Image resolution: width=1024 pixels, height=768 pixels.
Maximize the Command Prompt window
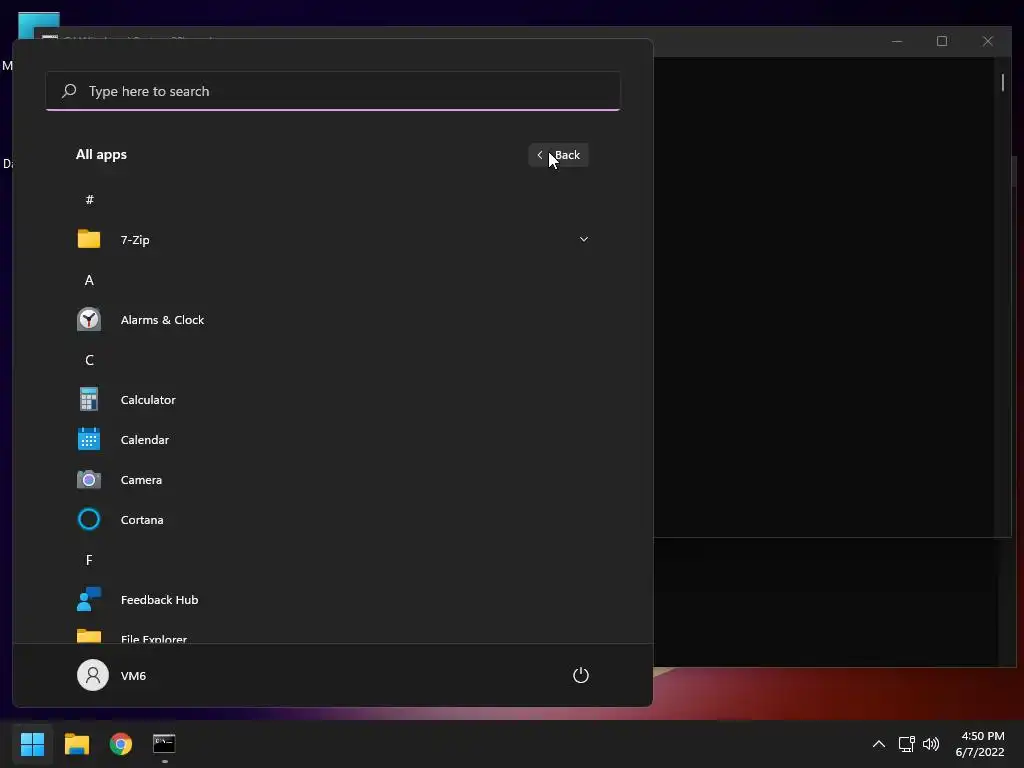point(942,41)
